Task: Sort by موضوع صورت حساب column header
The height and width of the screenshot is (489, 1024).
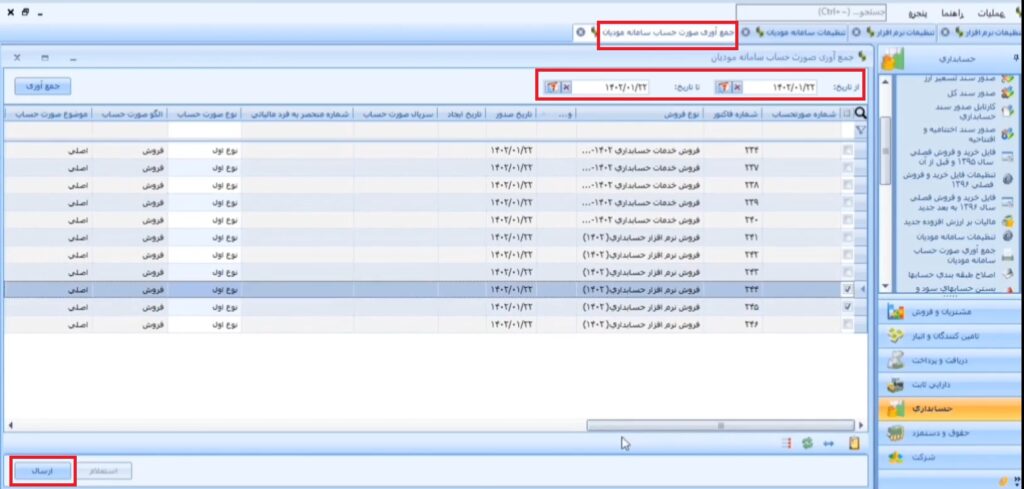Action: [48, 114]
